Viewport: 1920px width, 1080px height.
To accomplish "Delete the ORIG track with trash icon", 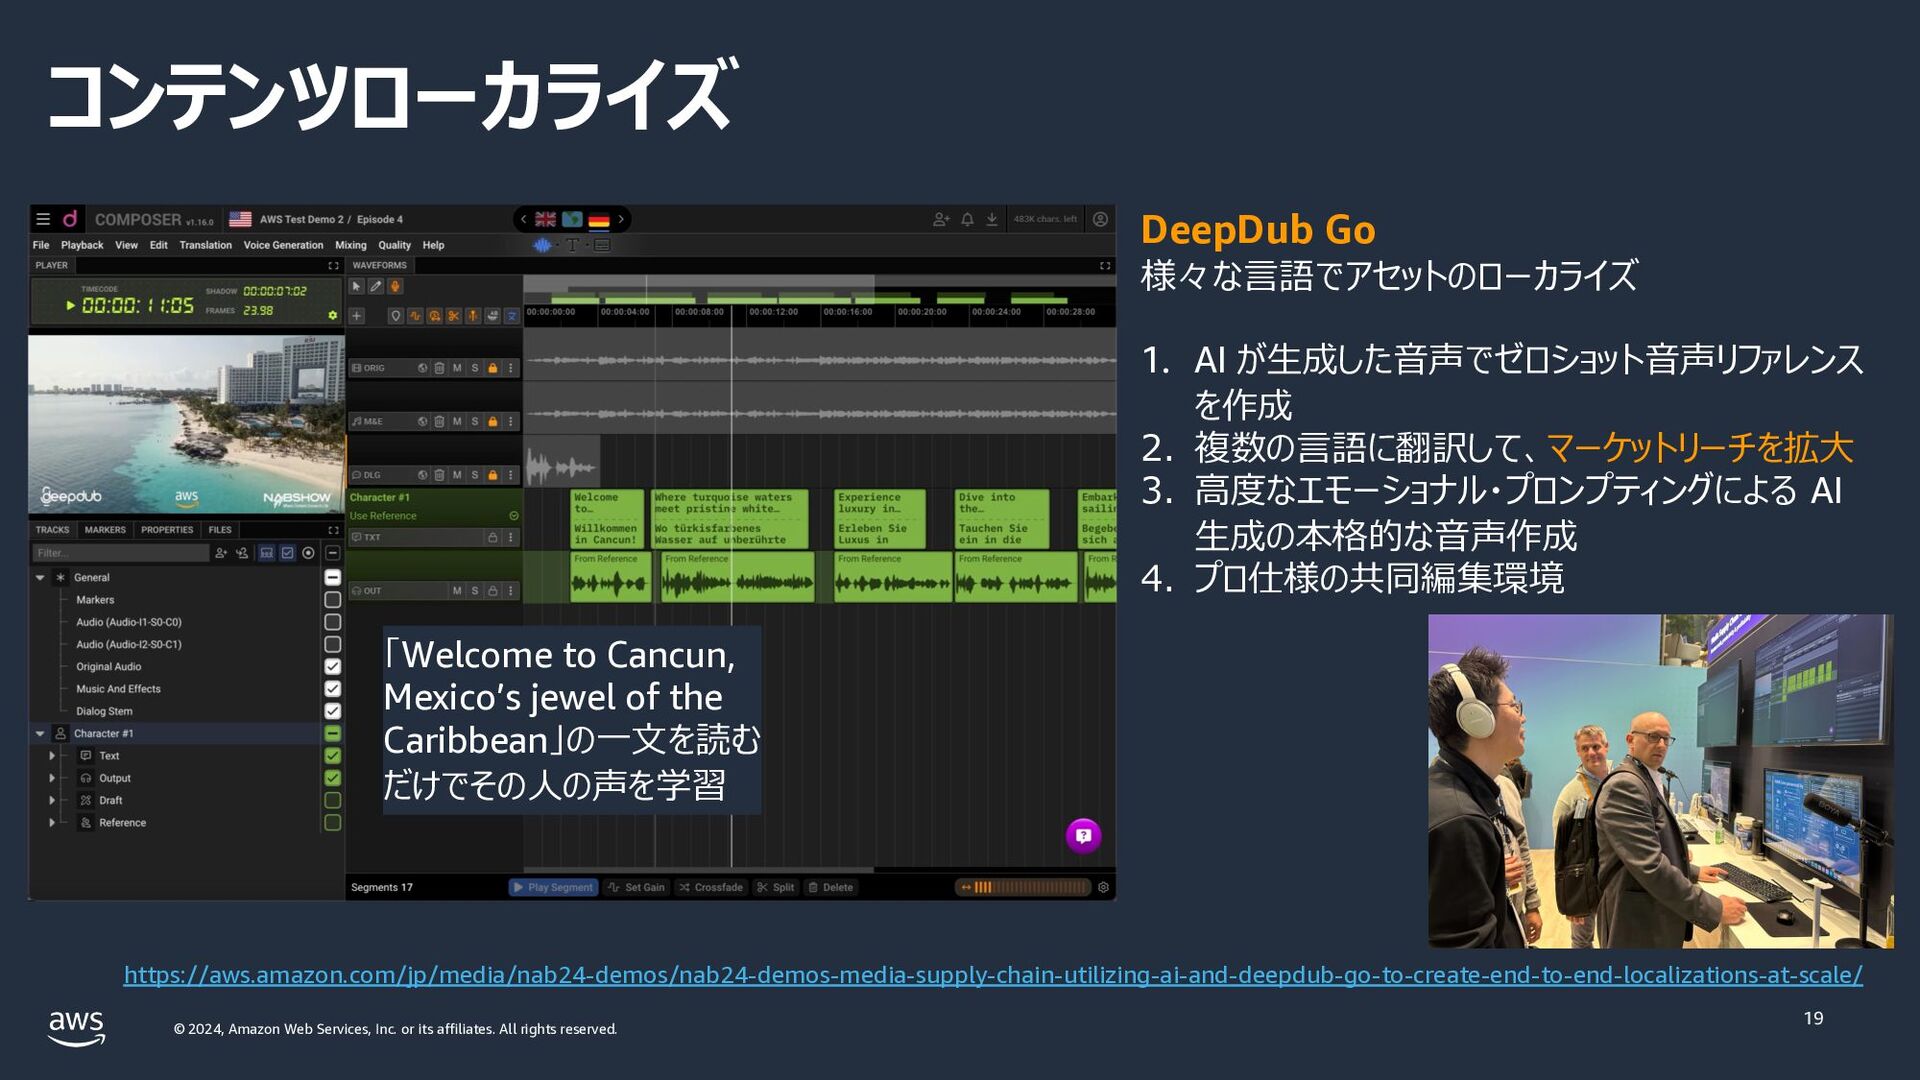I will 439,368.
